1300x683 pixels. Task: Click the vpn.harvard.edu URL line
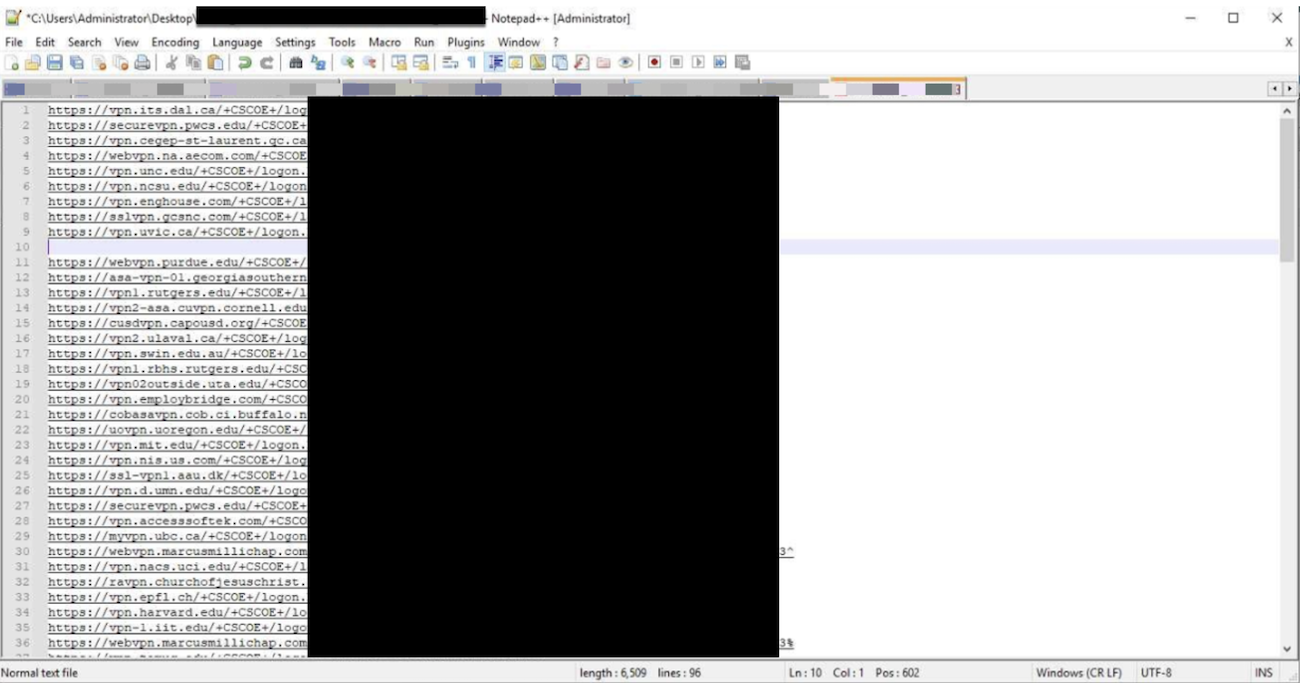coord(178,612)
